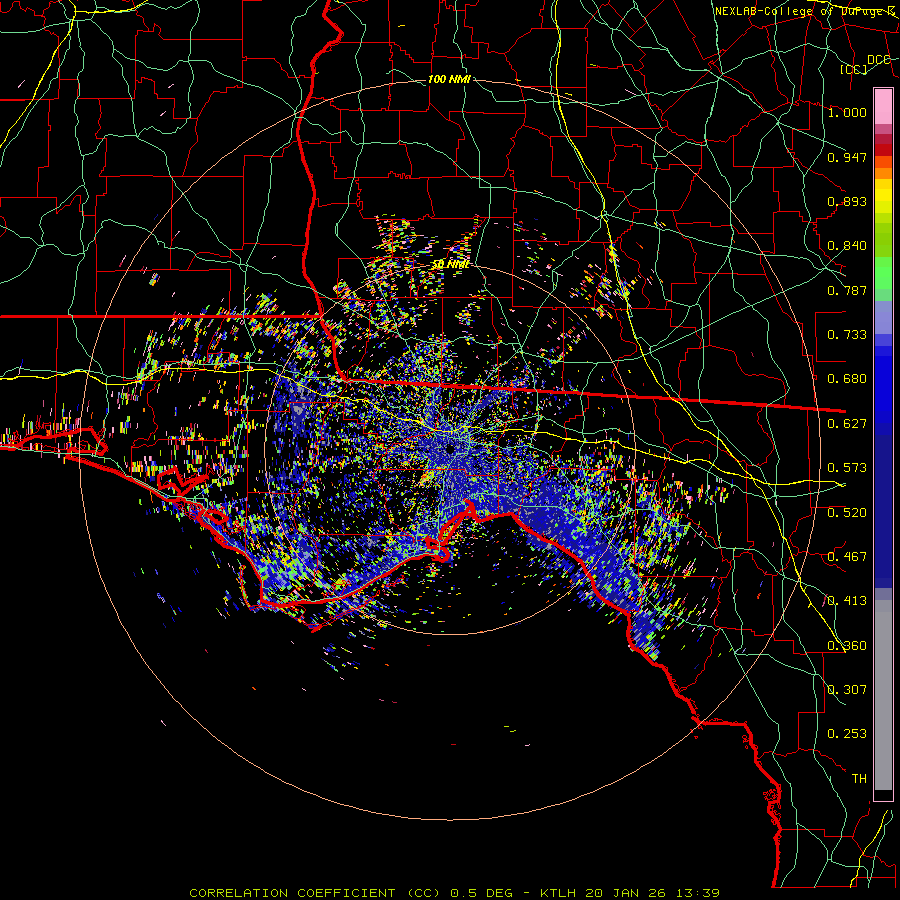Select the 0.413 scale value
900x900 pixels.
pos(847,601)
